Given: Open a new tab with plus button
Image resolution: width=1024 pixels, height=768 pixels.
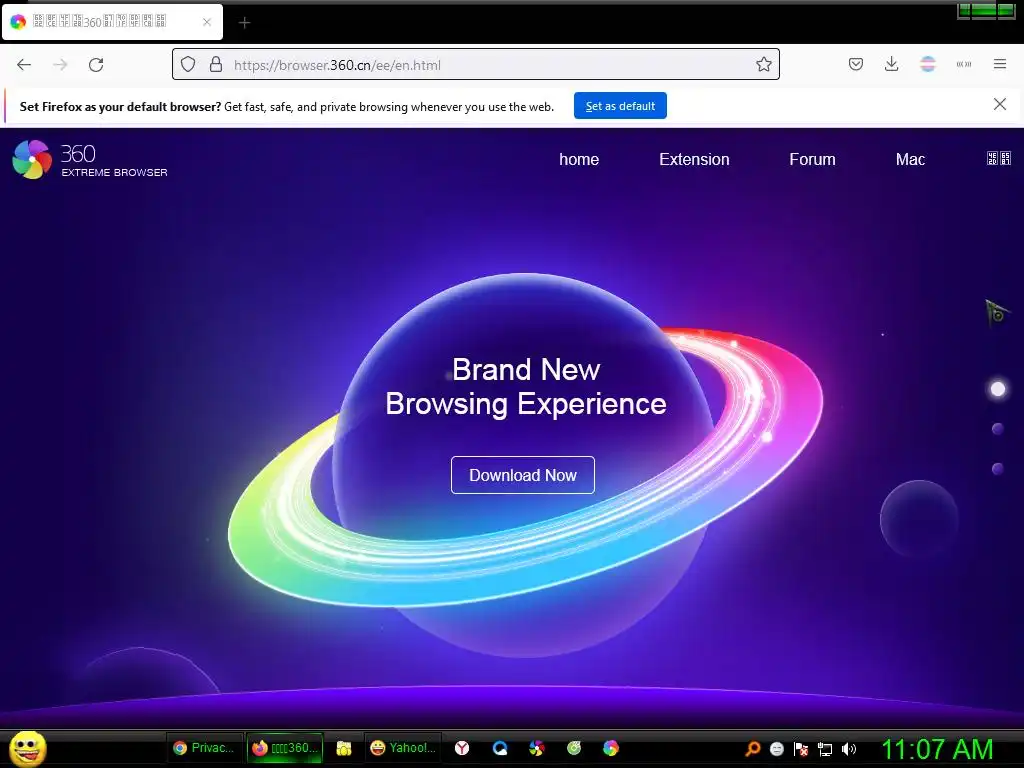Looking at the screenshot, I should tap(244, 23).
